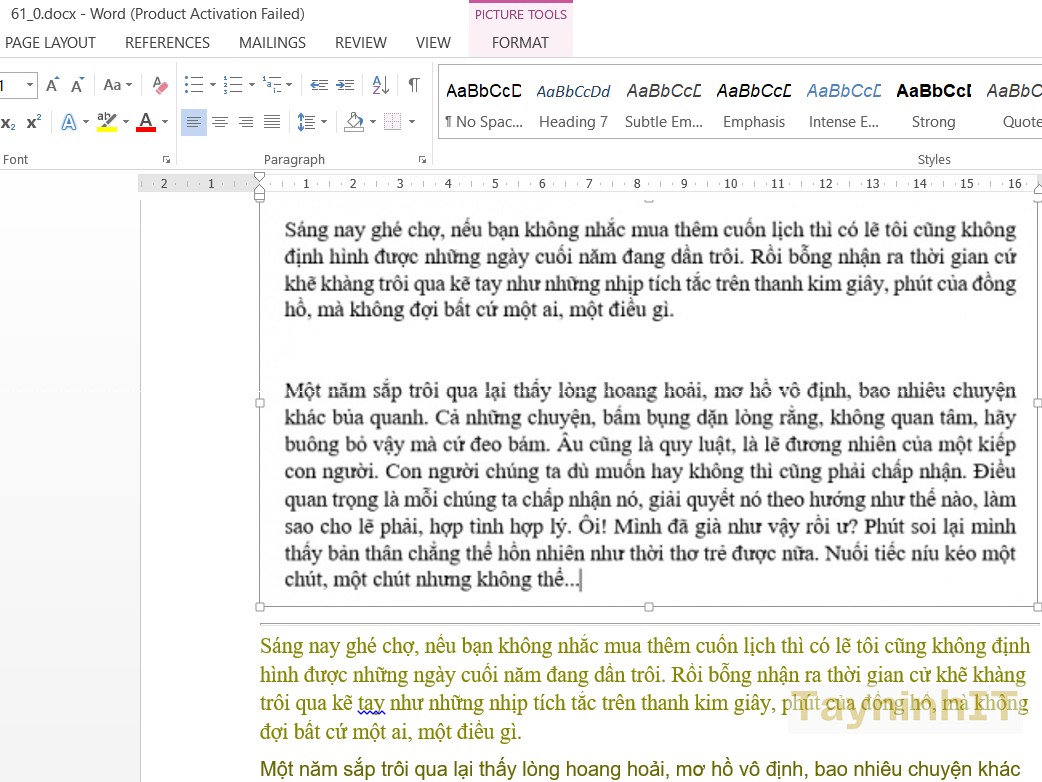Expand the line spacing options dropdown
The image size is (1042, 782).
(x=312, y=122)
